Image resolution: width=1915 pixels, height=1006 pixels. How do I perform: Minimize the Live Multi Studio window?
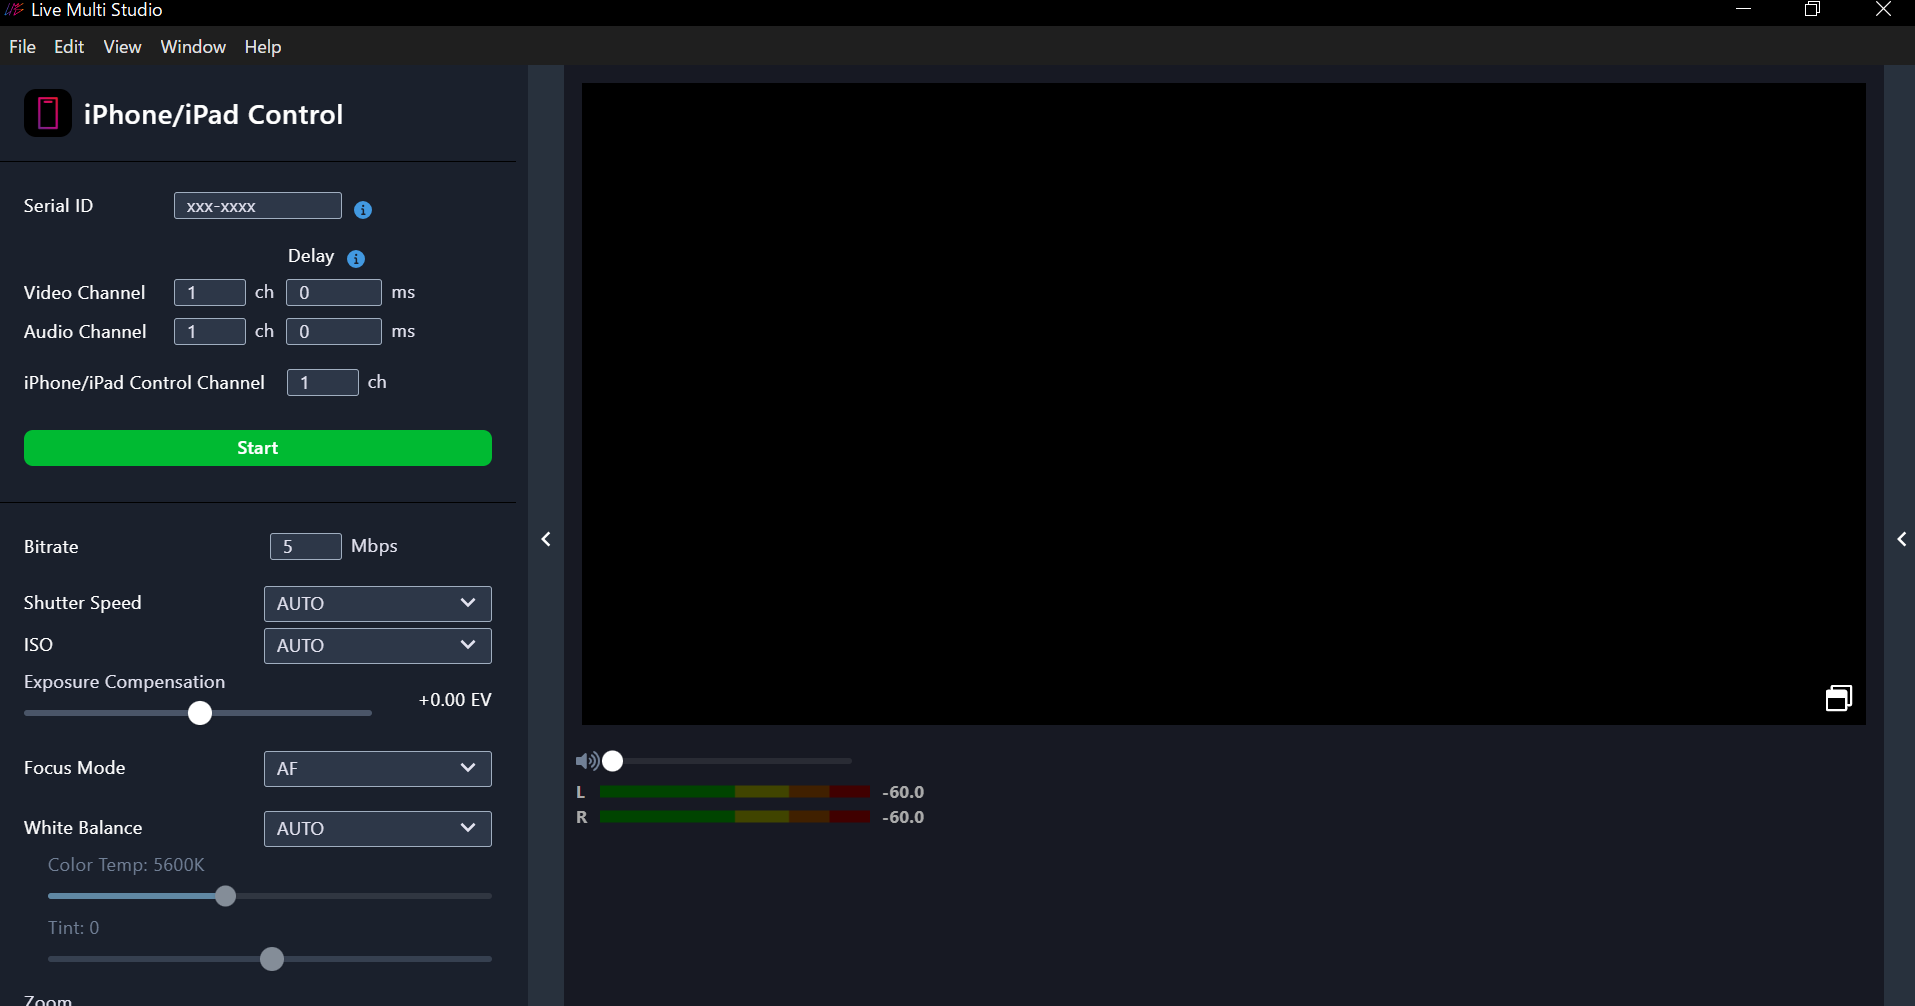1744,10
